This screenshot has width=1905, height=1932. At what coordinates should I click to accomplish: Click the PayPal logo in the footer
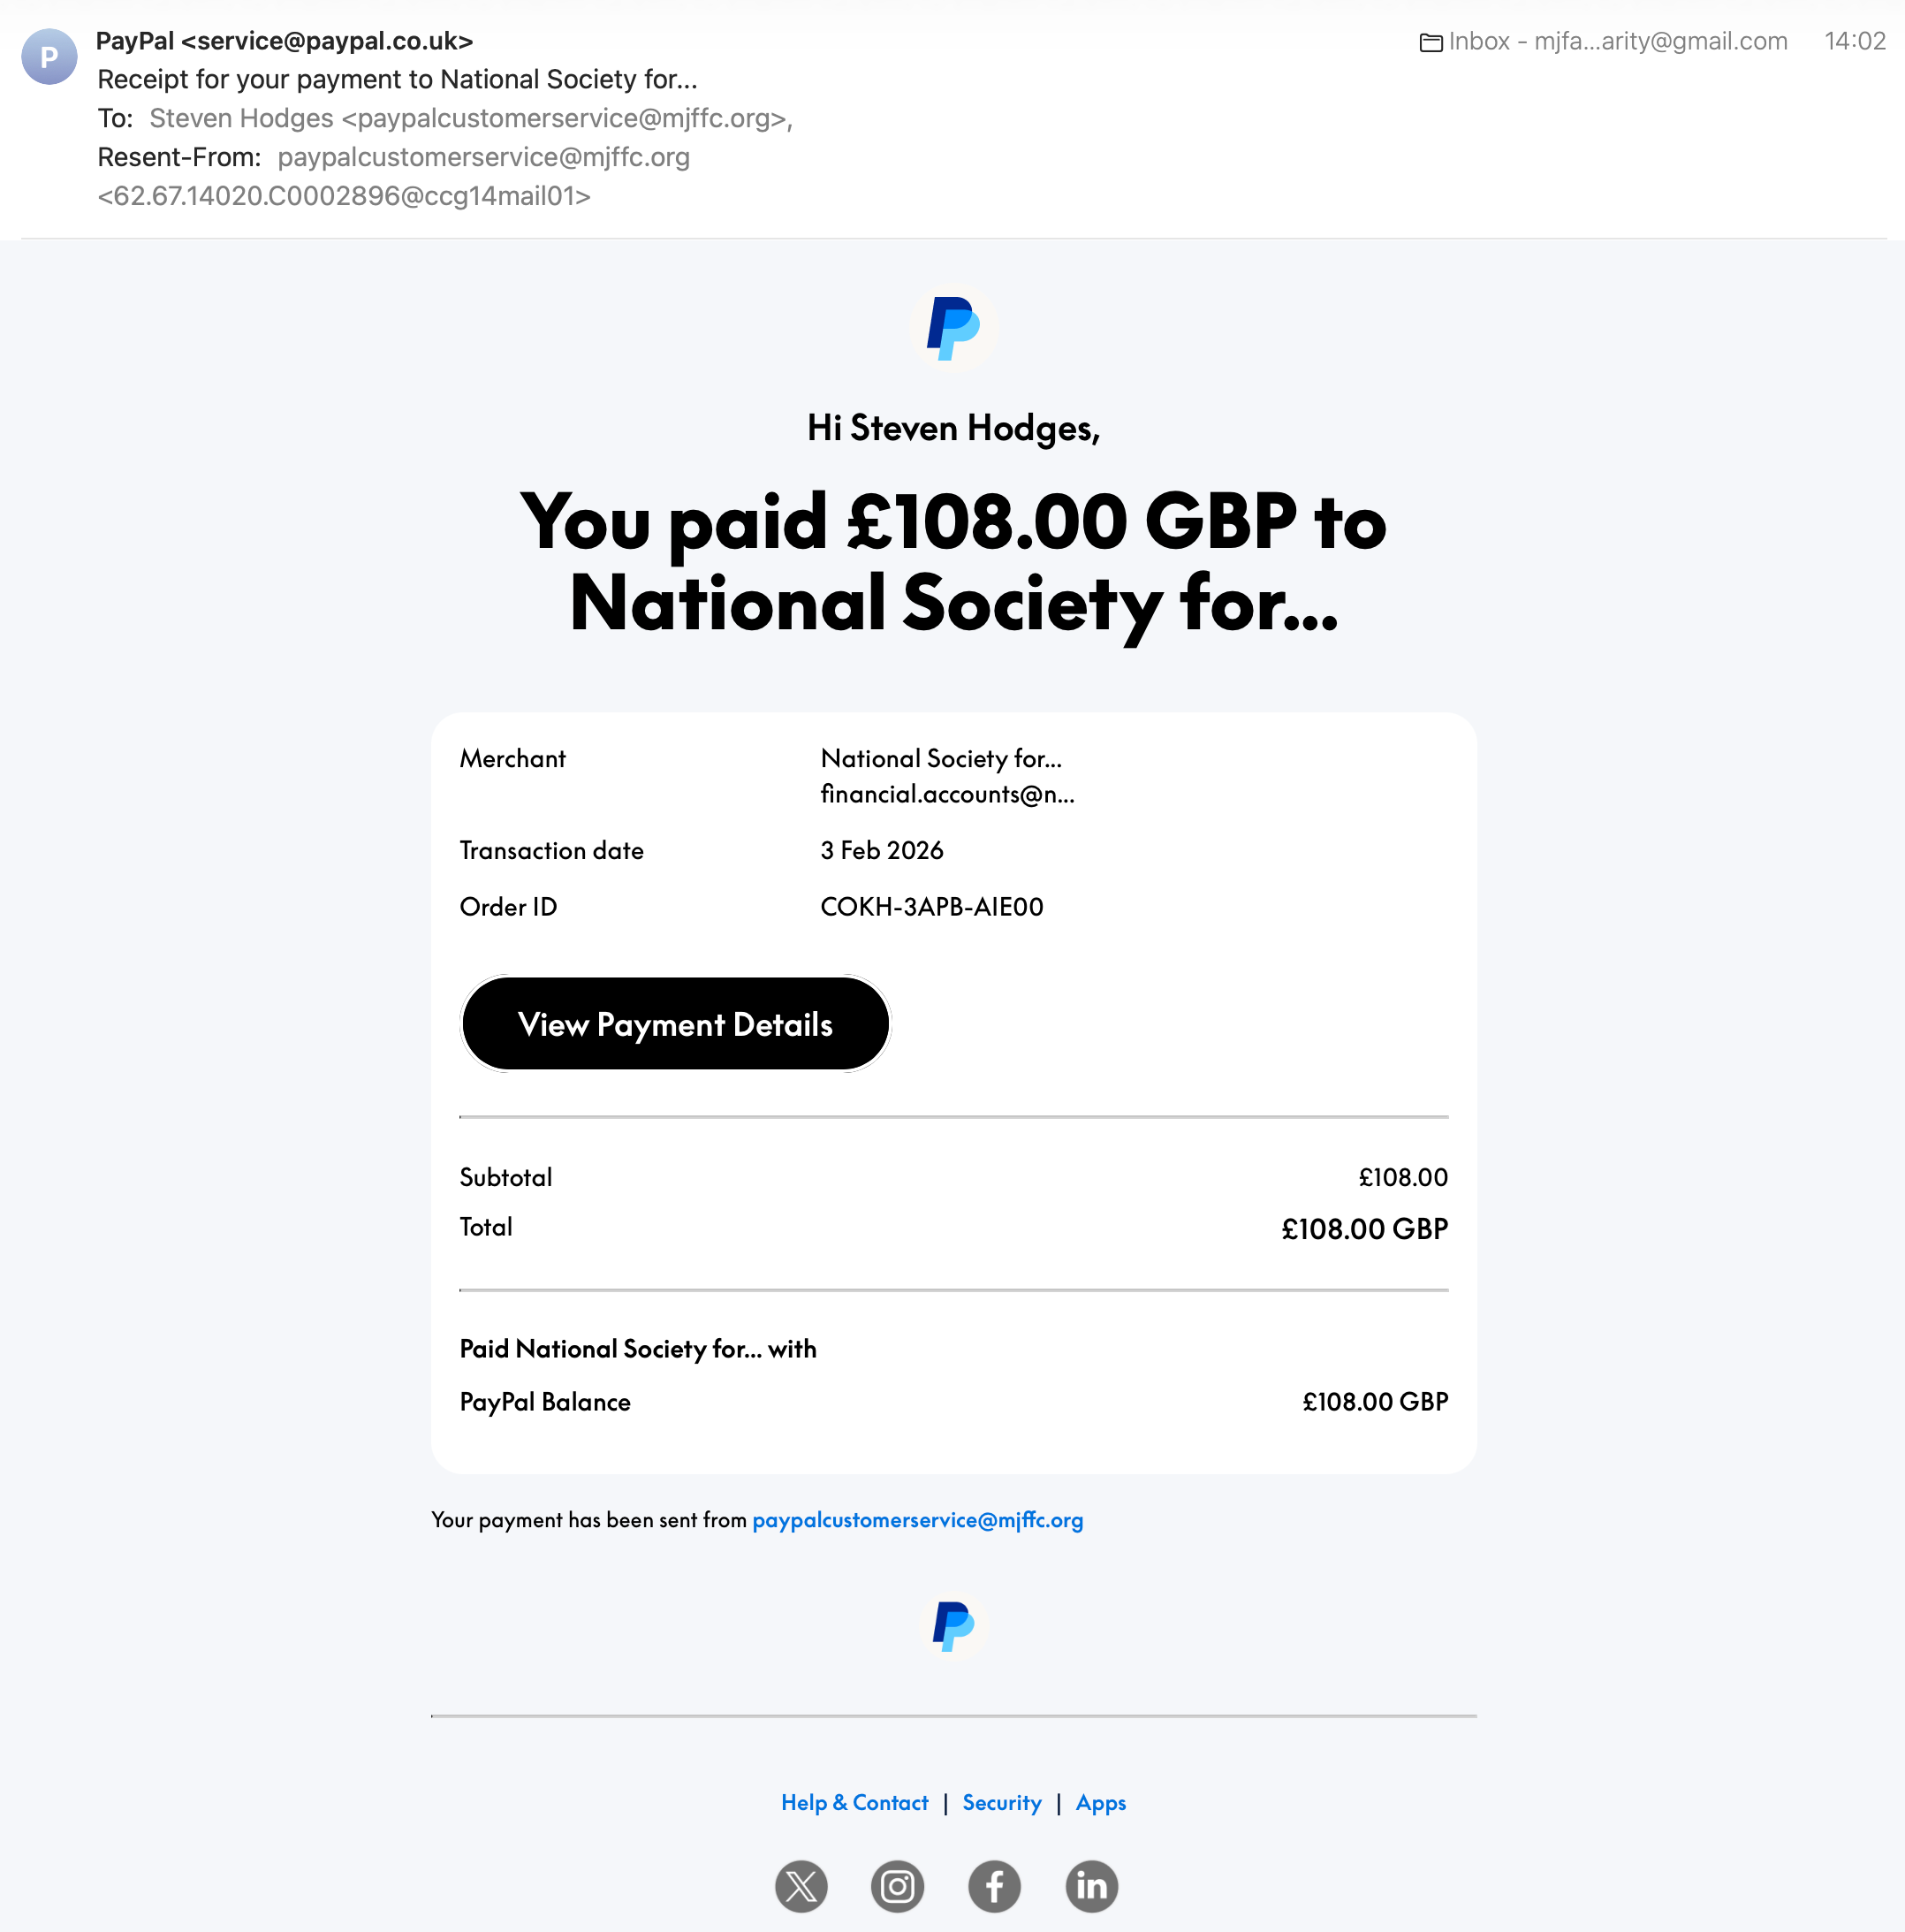(953, 1626)
